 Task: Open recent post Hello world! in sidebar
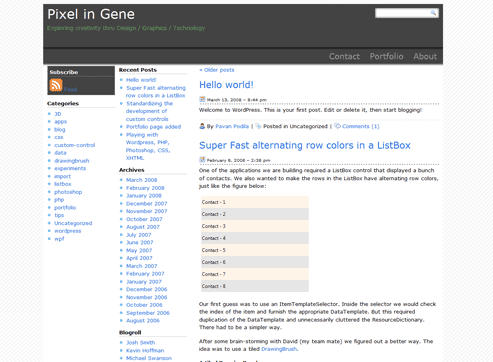141,80
